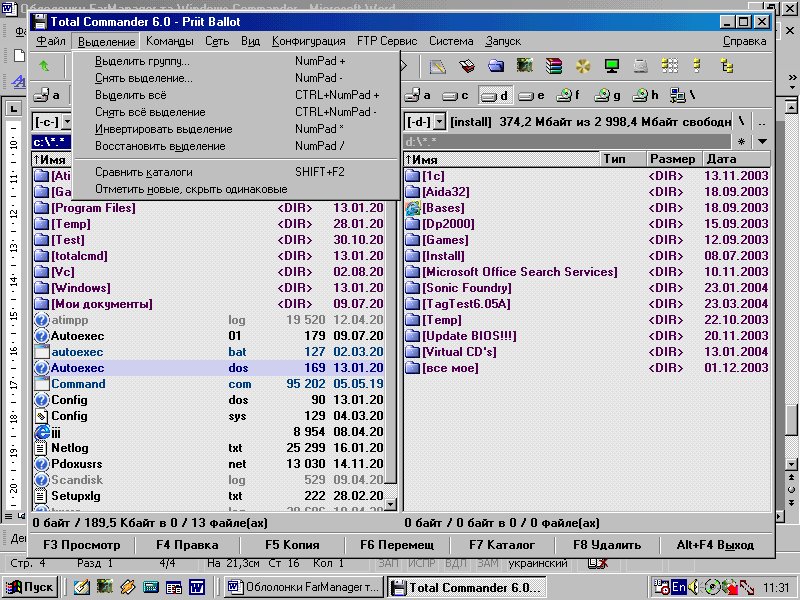Click the blue folder toolbar icon
Image resolution: width=800 pixels, height=600 pixels.
pyautogui.click(x=495, y=66)
